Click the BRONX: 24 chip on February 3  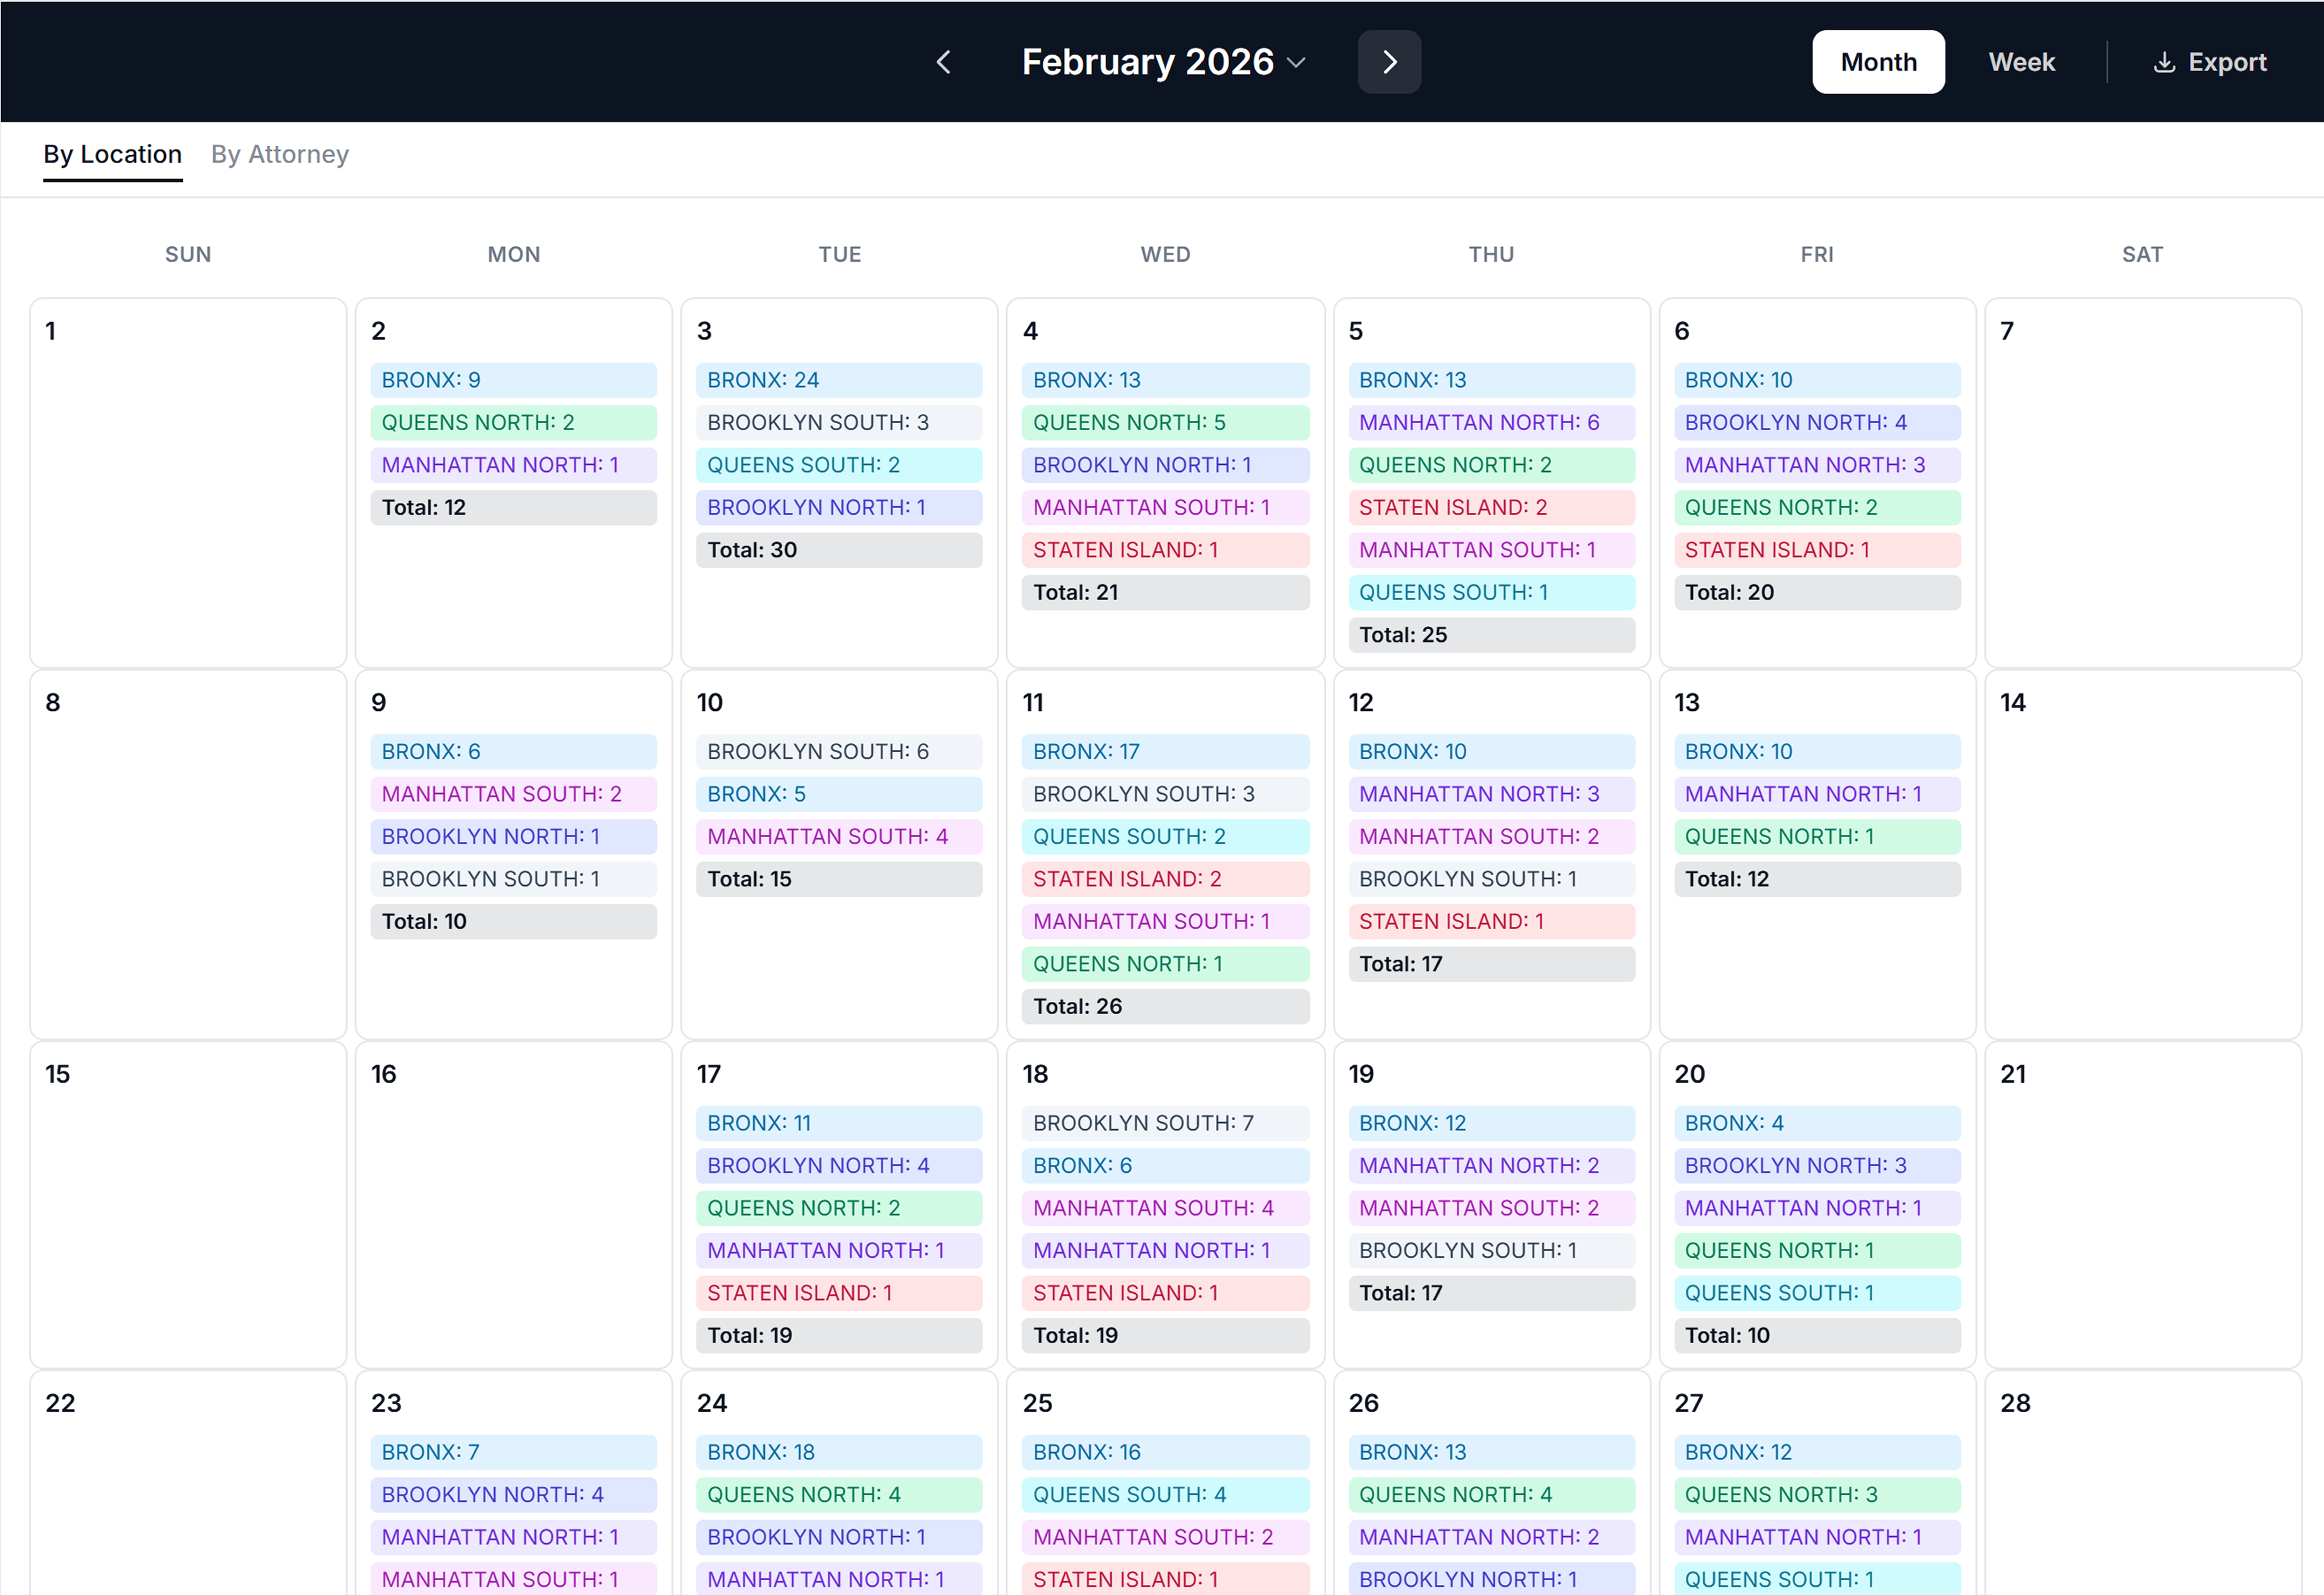(x=839, y=380)
